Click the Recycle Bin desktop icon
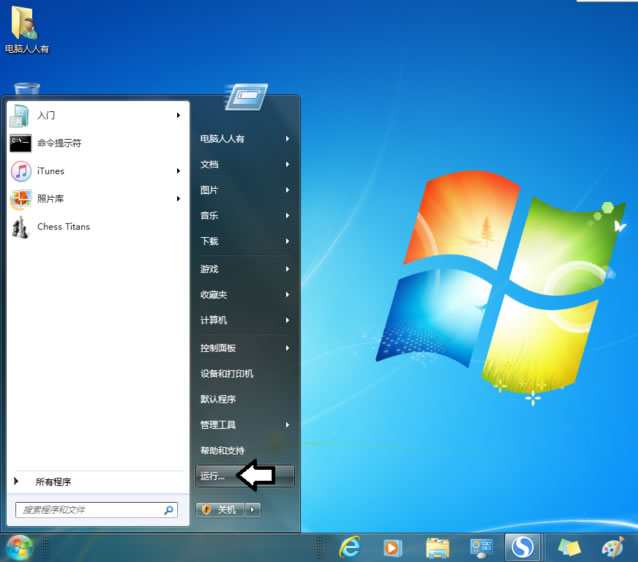Screen dimensions: 638x562 click(x=27, y=88)
